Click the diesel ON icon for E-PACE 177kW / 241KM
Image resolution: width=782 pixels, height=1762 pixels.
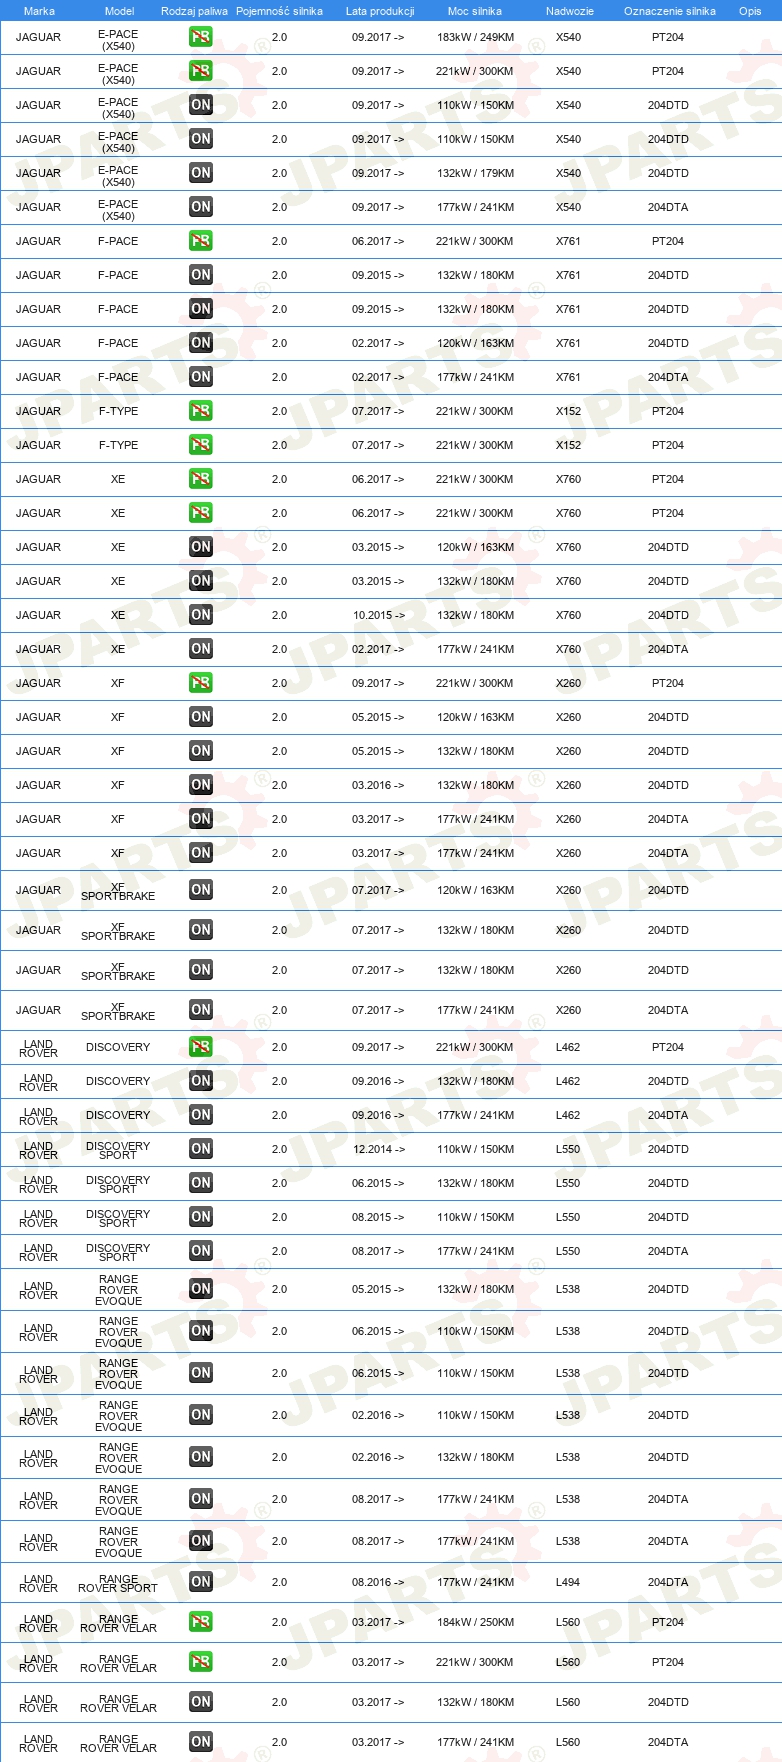[201, 207]
